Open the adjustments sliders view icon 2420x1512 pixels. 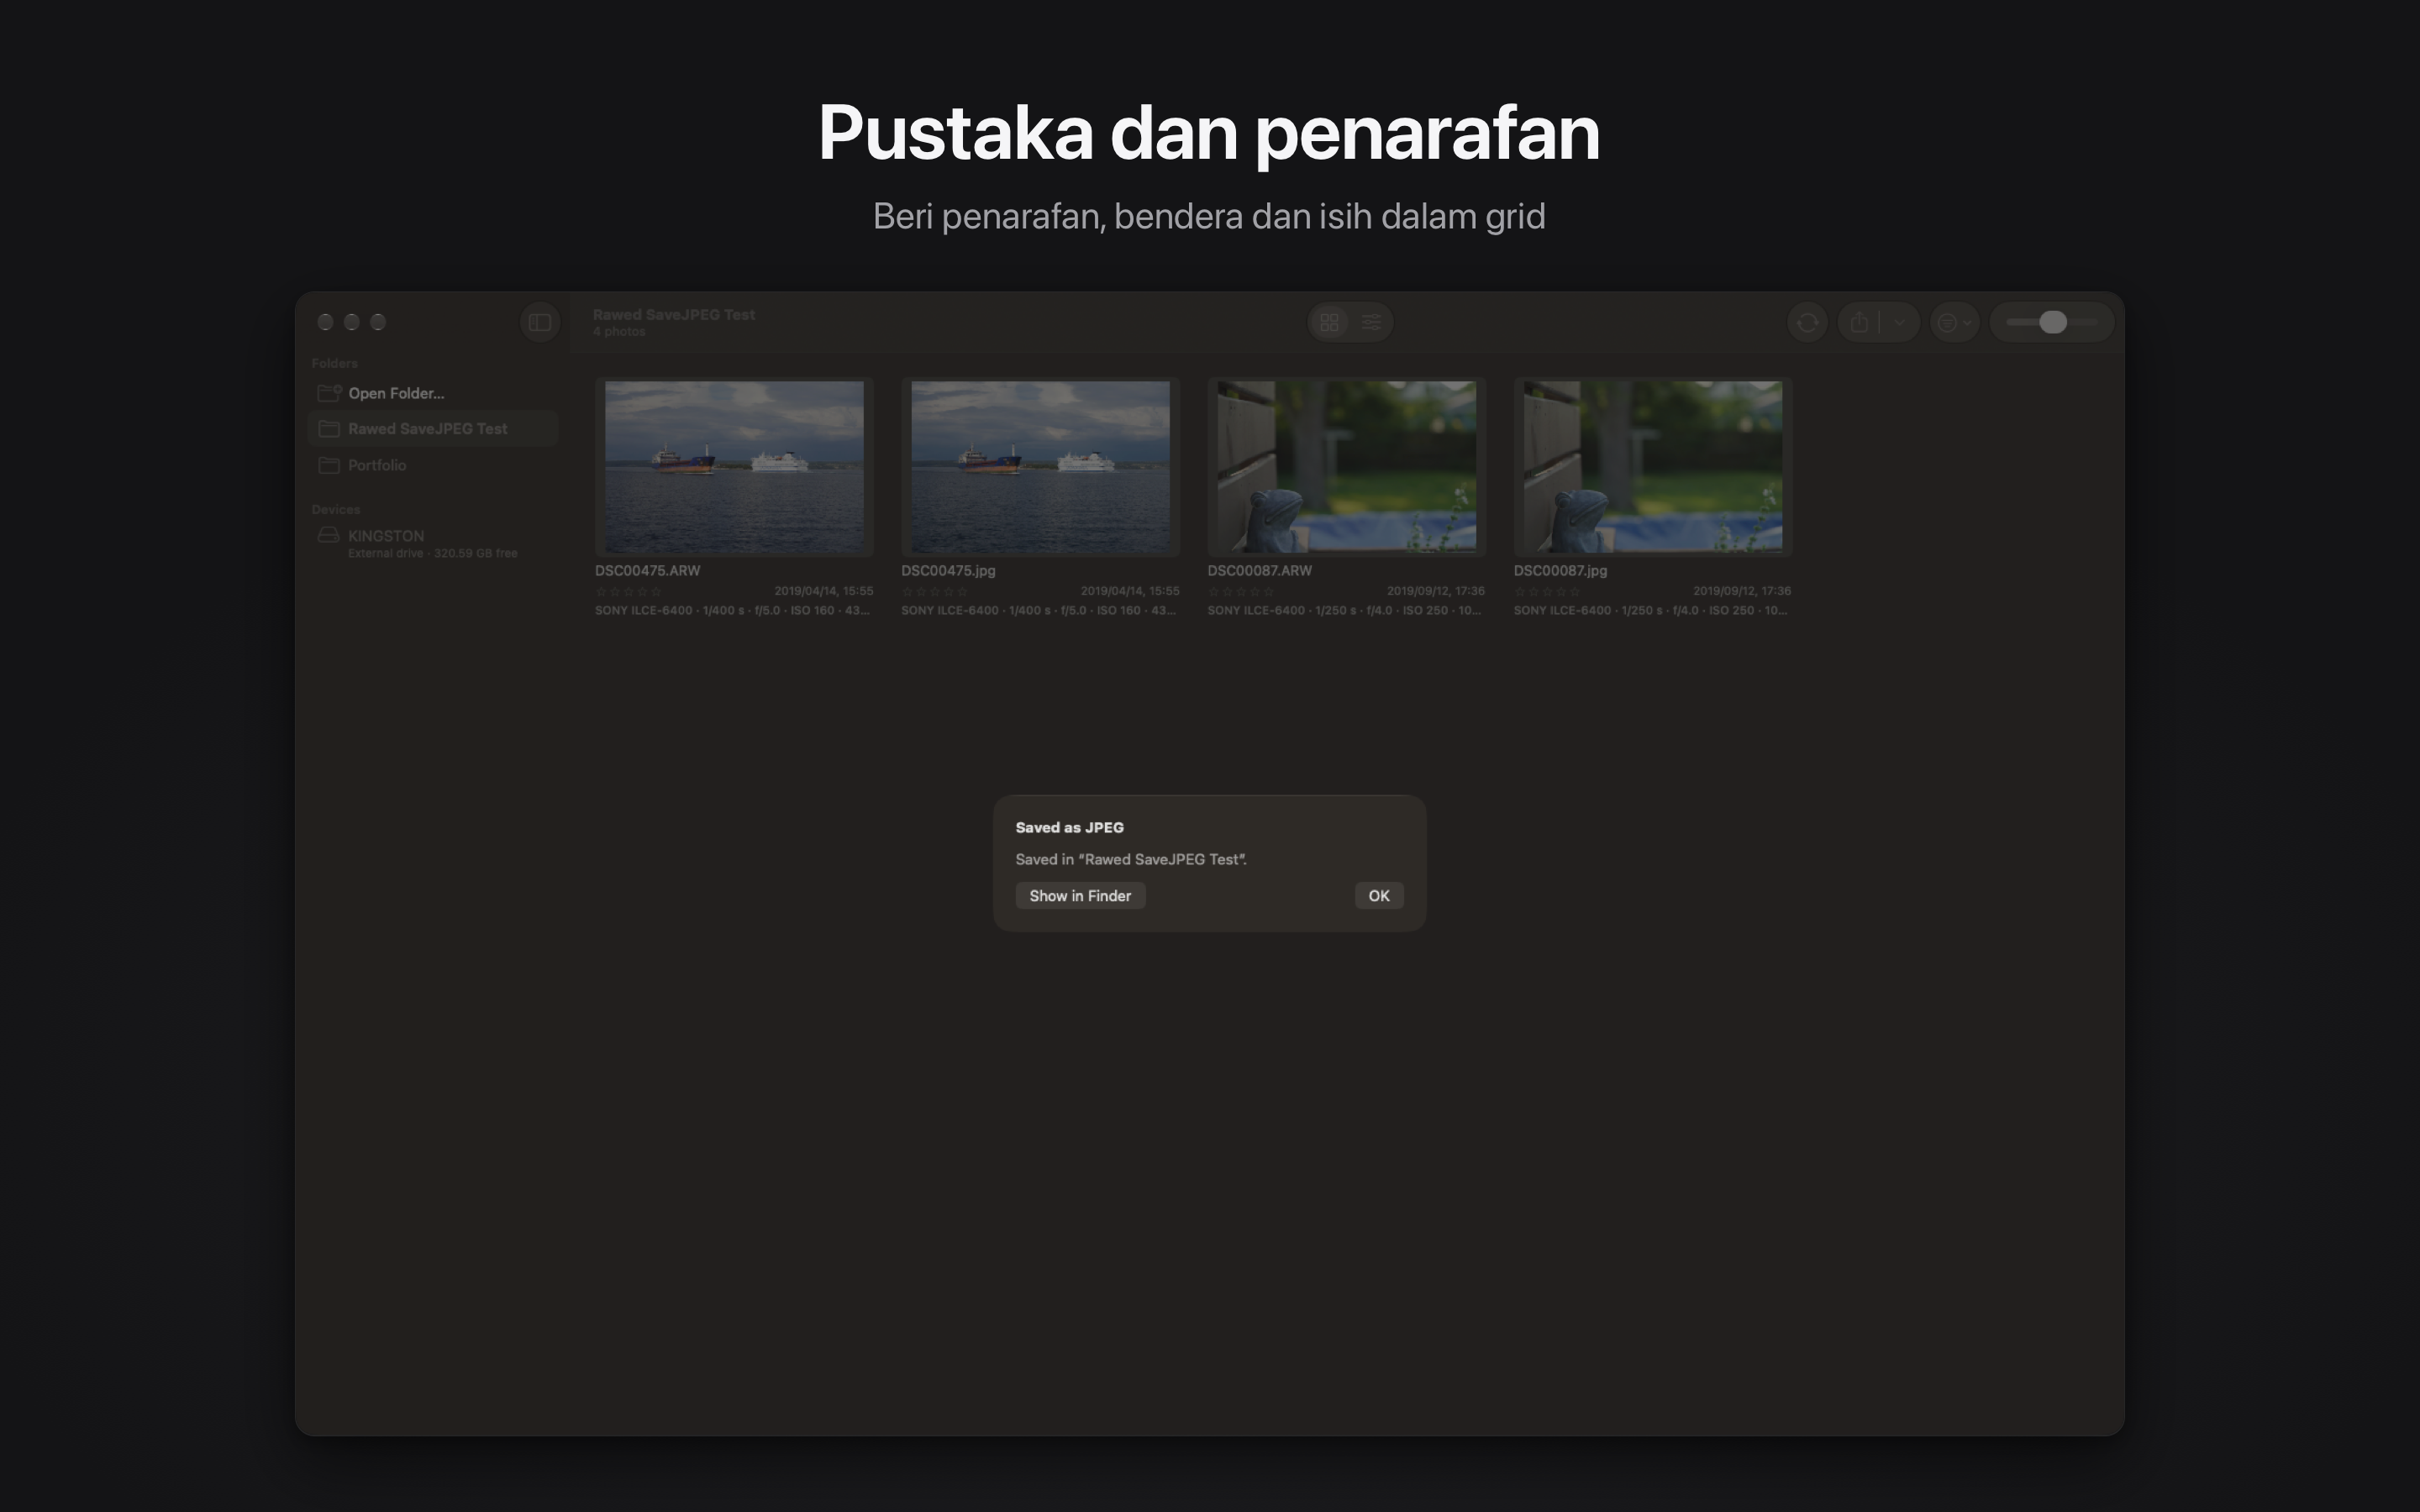(x=1371, y=322)
